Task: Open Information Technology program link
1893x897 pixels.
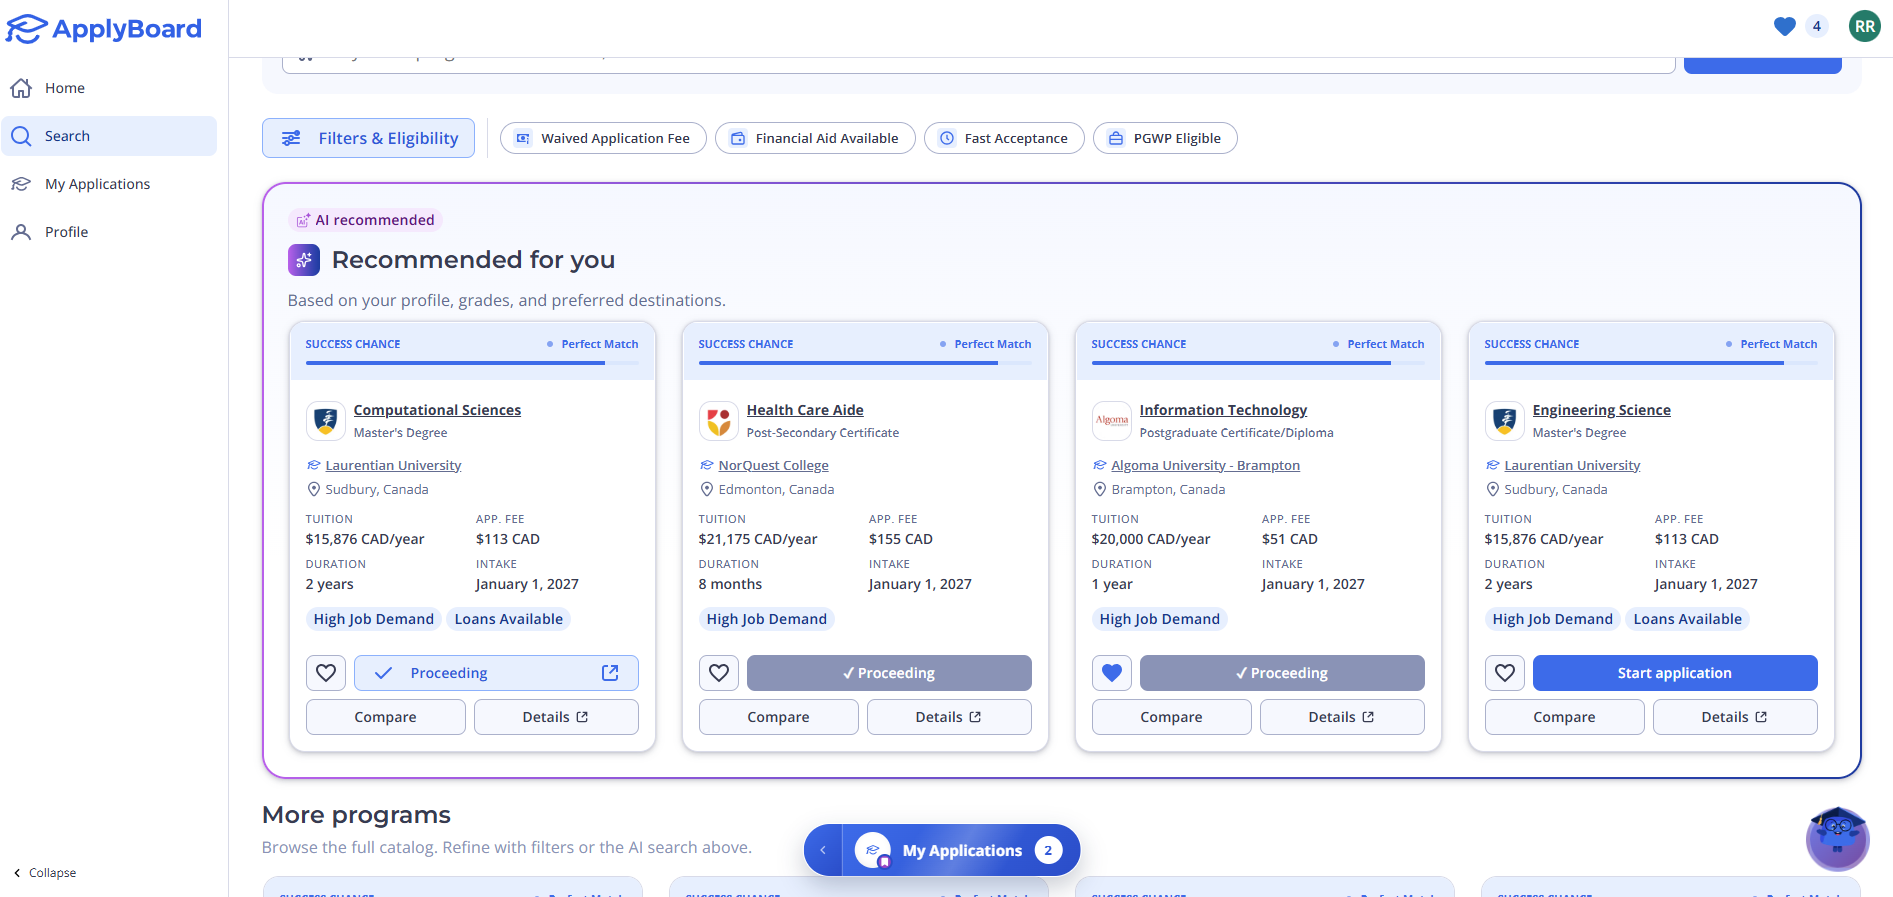Action: 1223,410
